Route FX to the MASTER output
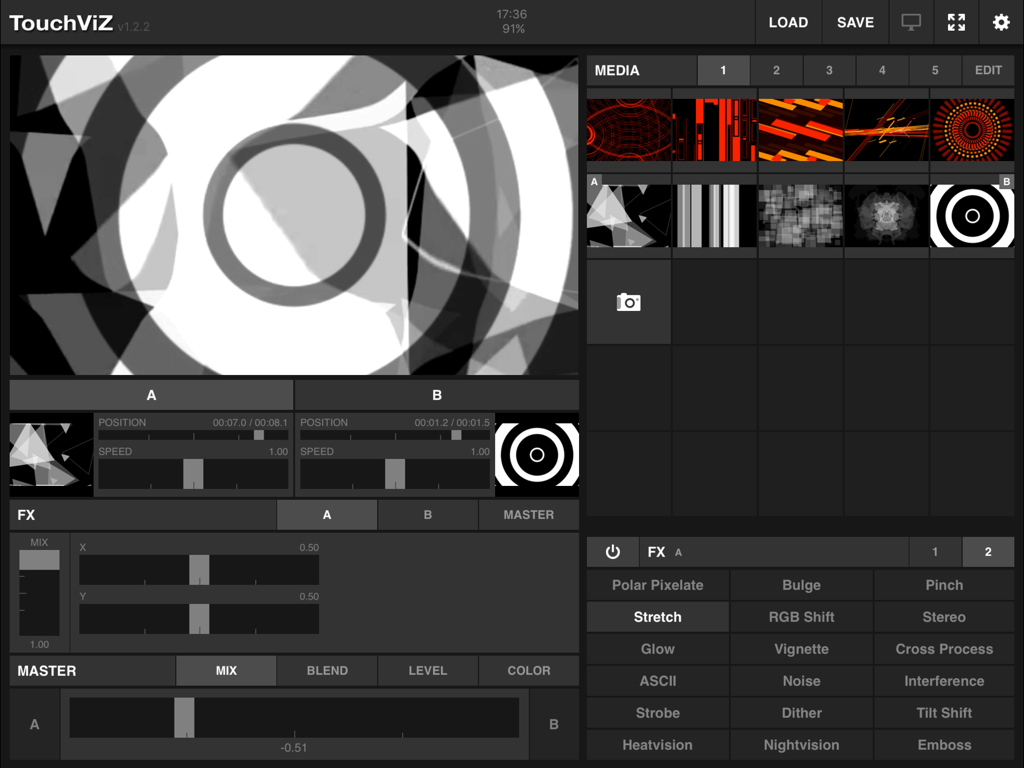Image resolution: width=1024 pixels, height=768 pixels. [x=528, y=515]
